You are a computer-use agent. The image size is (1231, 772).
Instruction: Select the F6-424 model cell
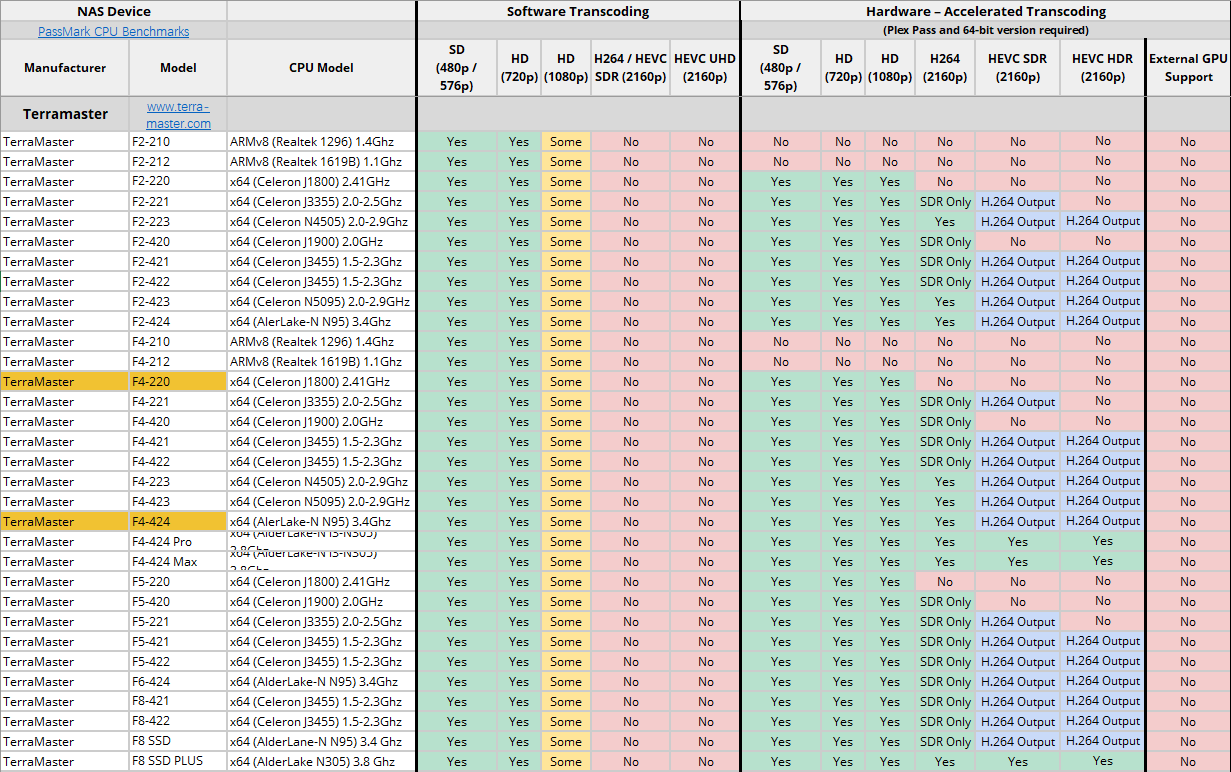pyautogui.click(x=178, y=681)
